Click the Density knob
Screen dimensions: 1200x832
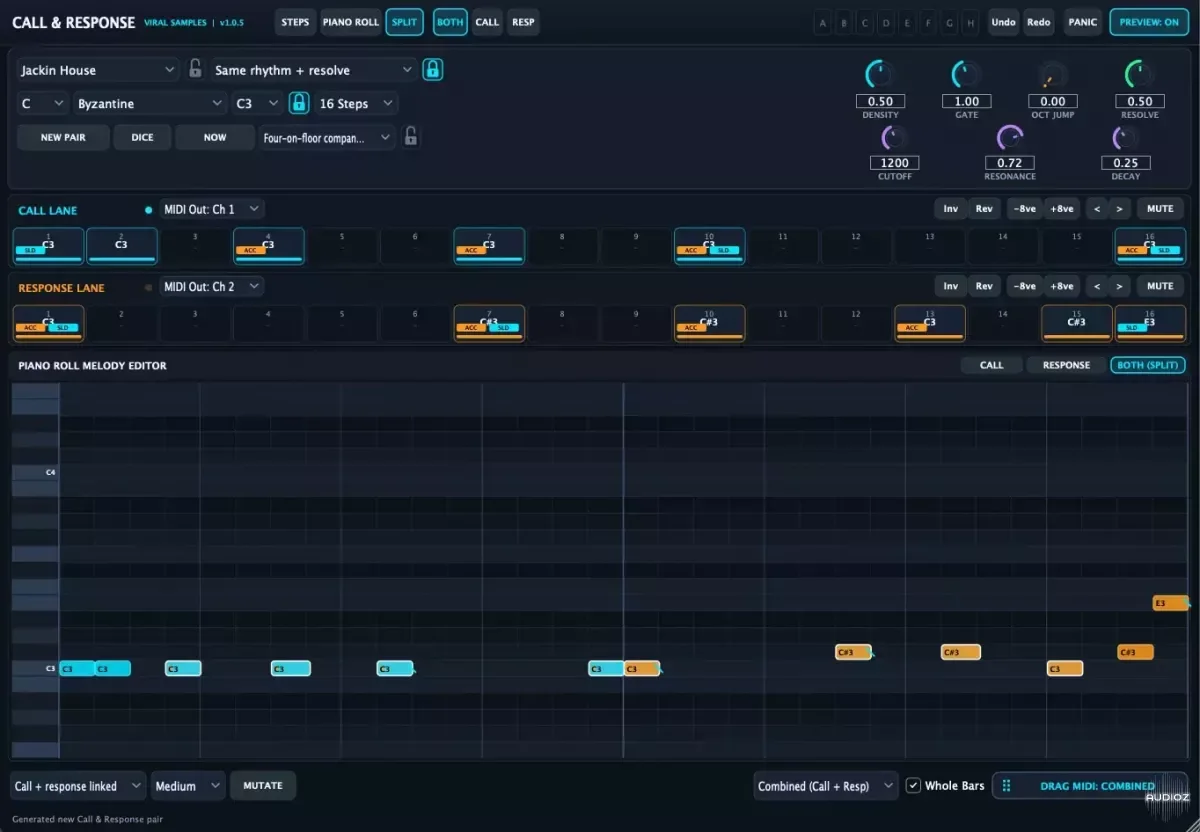(880, 75)
